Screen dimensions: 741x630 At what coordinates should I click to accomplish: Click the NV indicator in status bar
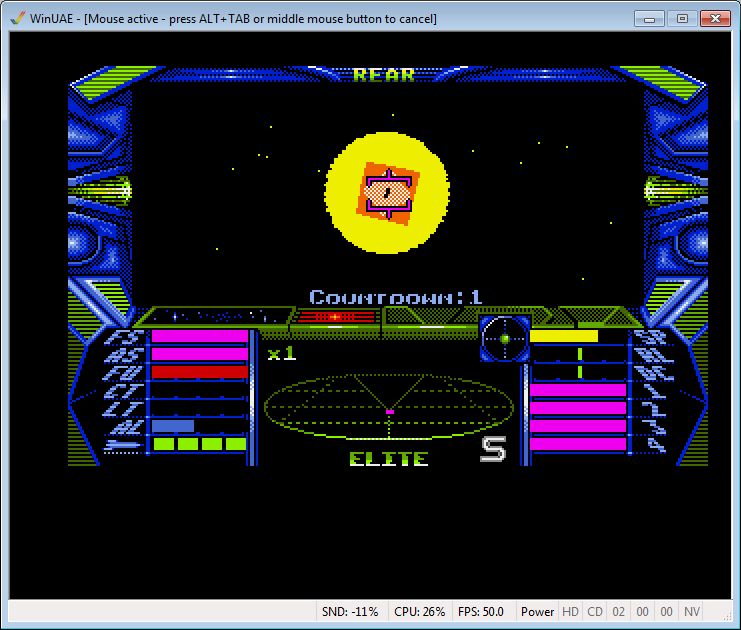click(x=692, y=612)
